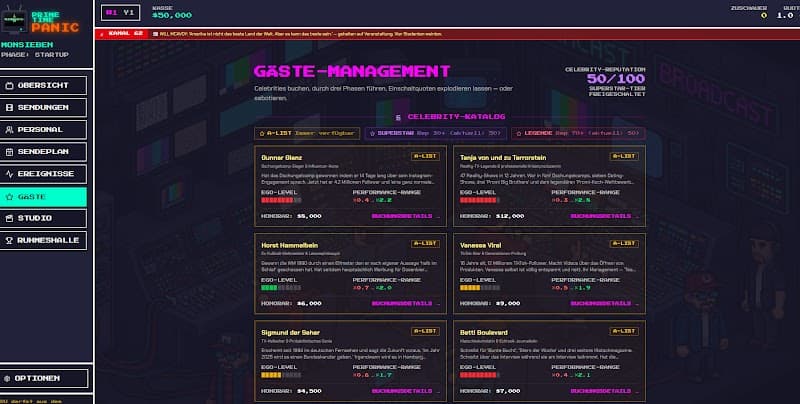Filter catalog by Legende tier
This screenshot has width=800, height=404.
(x=578, y=133)
